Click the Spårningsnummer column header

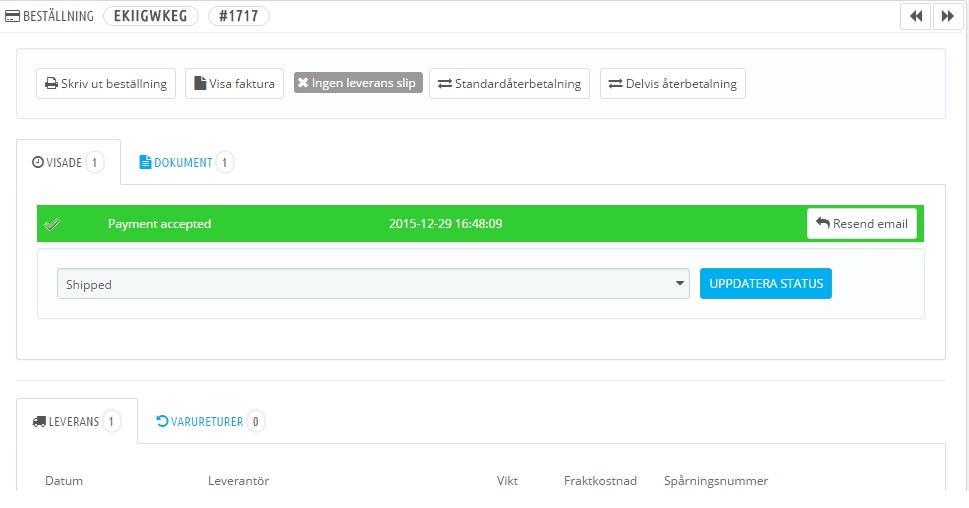716,481
